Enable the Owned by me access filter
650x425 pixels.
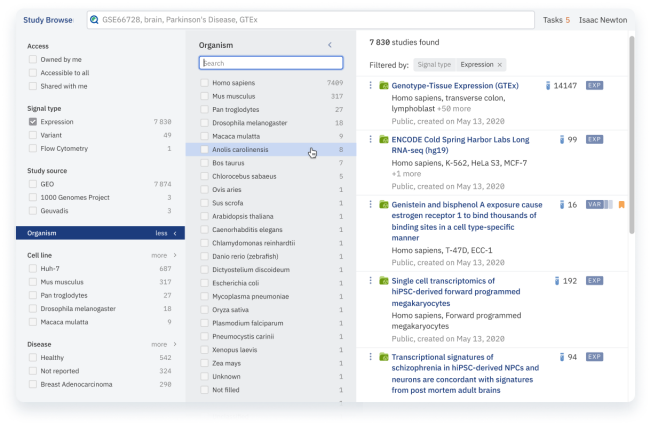coord(33,59)
